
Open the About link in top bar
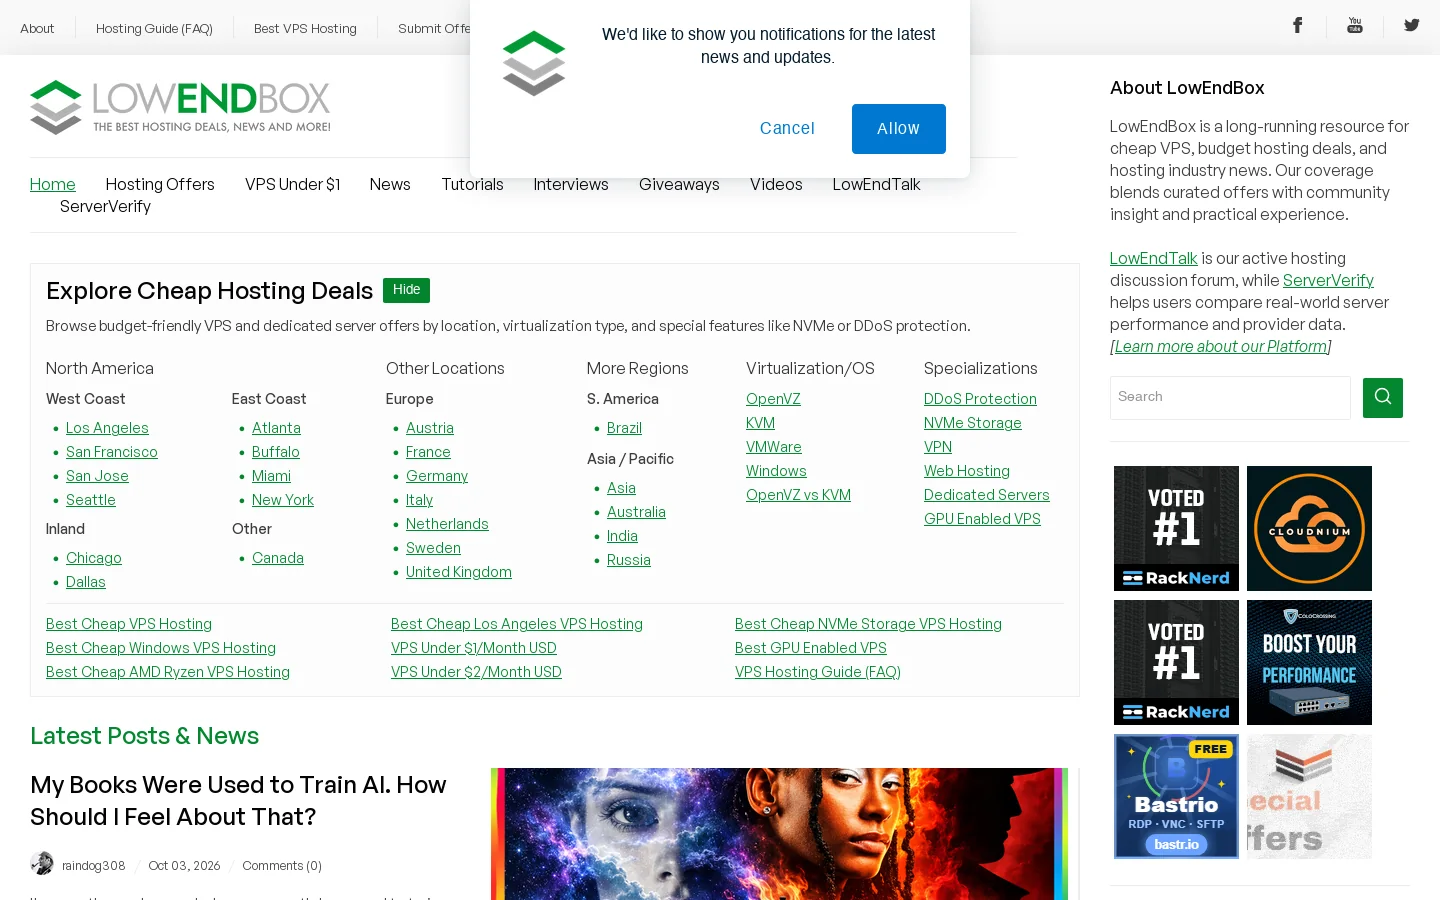[x=37, y=29]
